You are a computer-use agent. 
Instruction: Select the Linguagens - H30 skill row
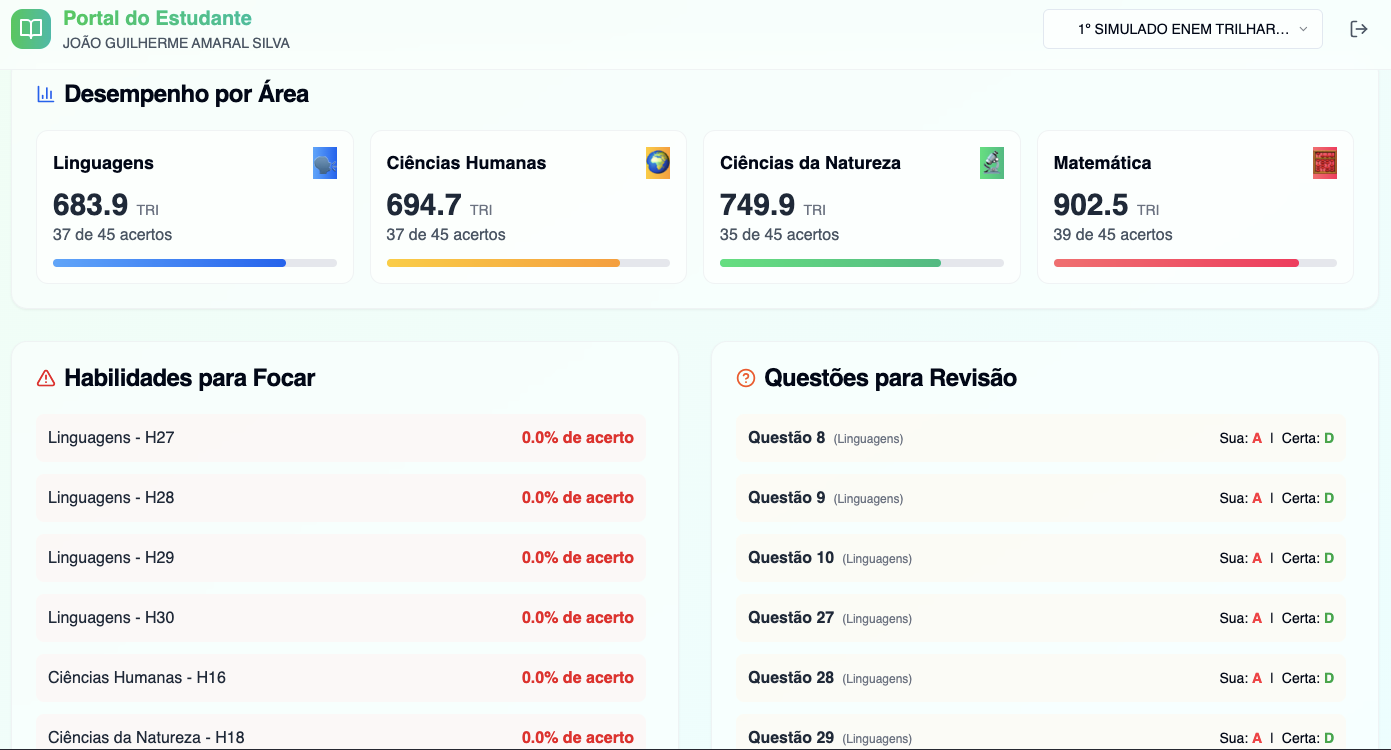(x=340, y=618)
